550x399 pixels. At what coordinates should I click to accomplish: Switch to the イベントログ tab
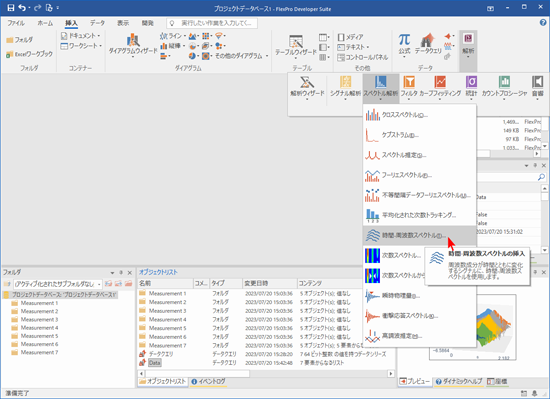pos(208,381)
